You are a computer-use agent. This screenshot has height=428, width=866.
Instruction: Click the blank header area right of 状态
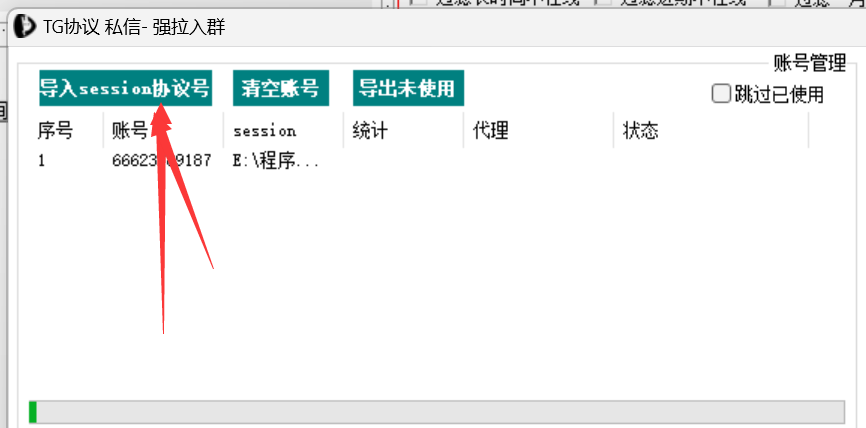(x=826, y=131)
